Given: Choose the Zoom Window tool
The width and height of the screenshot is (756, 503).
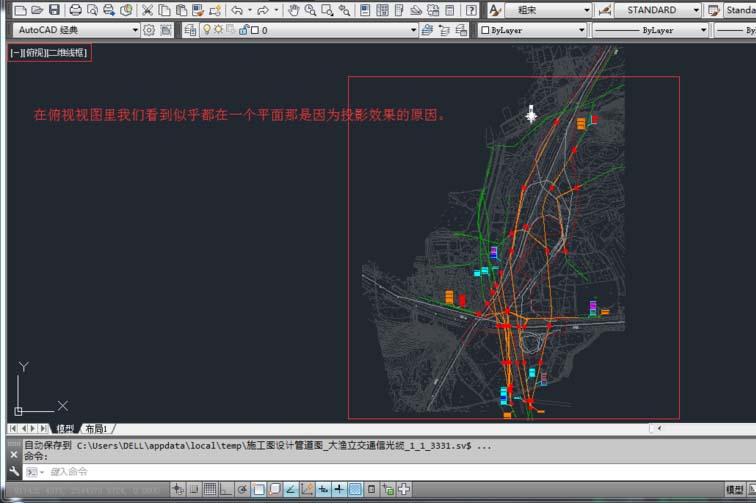Looking at the screenshot, I should click(327, 10).
